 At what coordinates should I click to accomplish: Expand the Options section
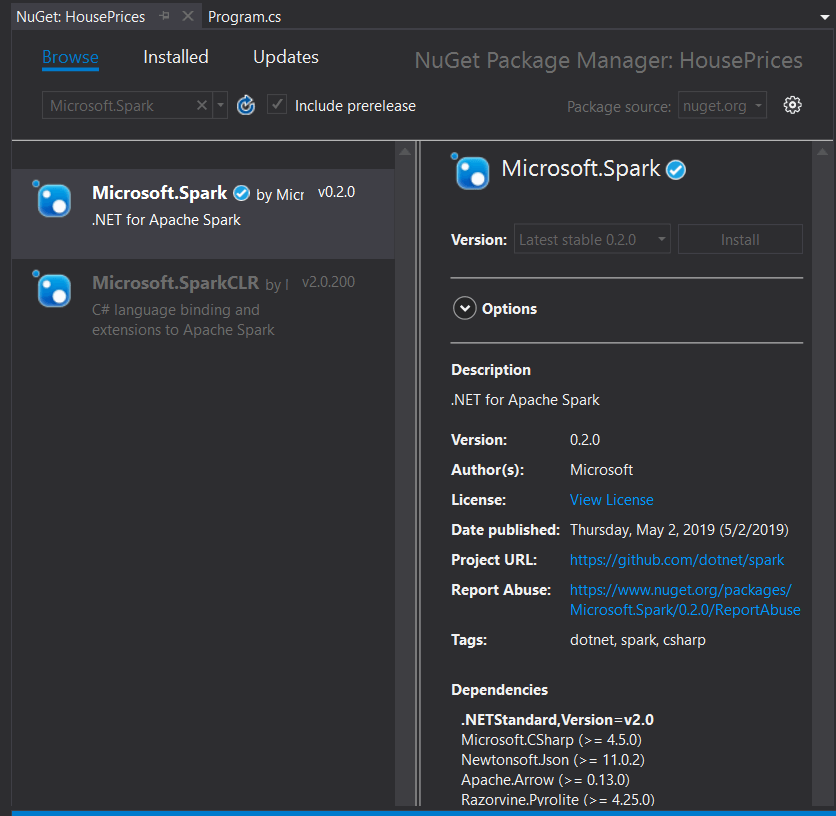click(464, 308)
